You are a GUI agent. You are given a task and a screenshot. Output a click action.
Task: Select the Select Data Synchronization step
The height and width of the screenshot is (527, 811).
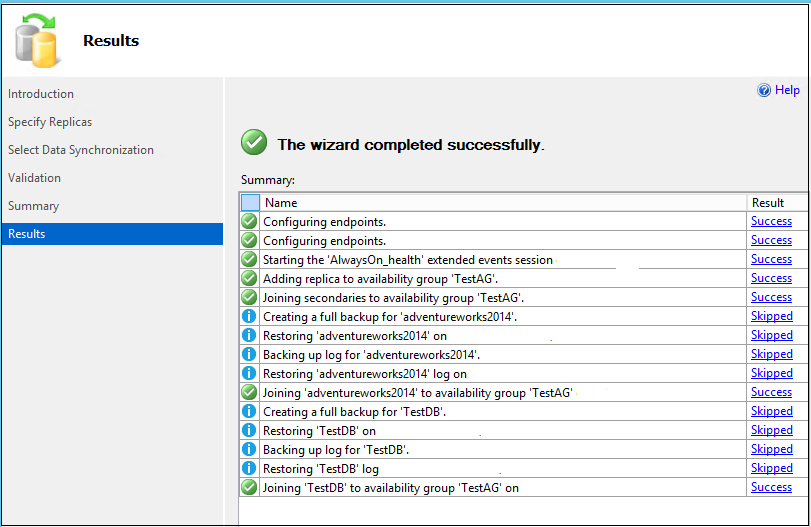[81, 150]
